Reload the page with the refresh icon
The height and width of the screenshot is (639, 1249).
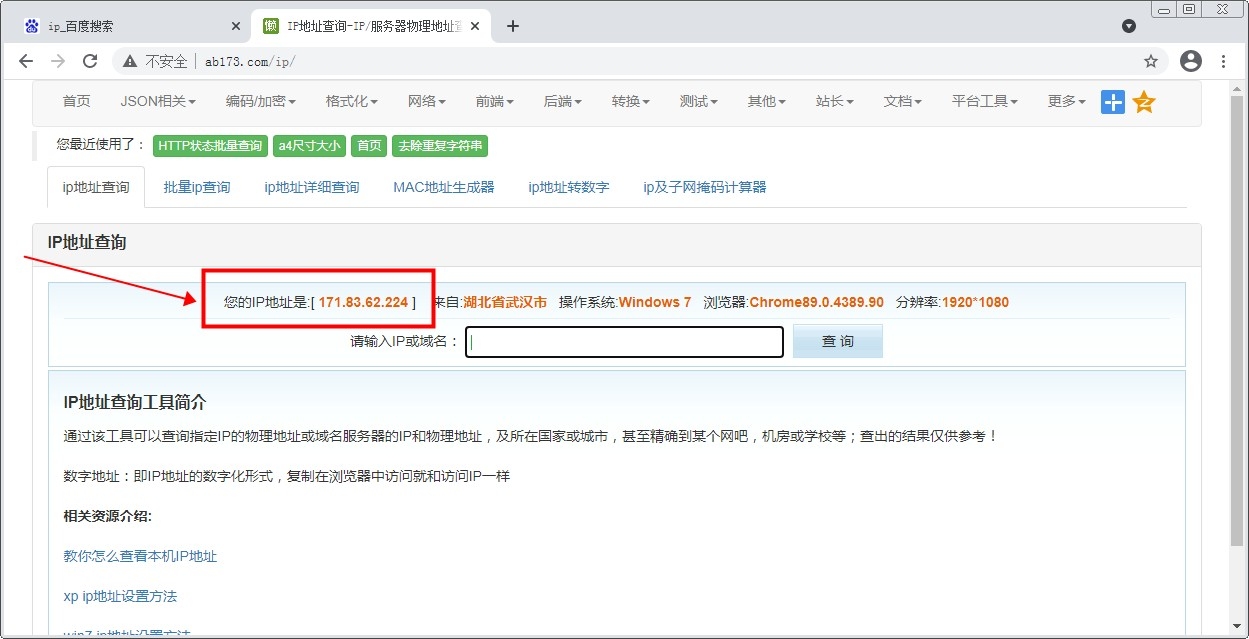pyautogui.click(x=90, y=61)
